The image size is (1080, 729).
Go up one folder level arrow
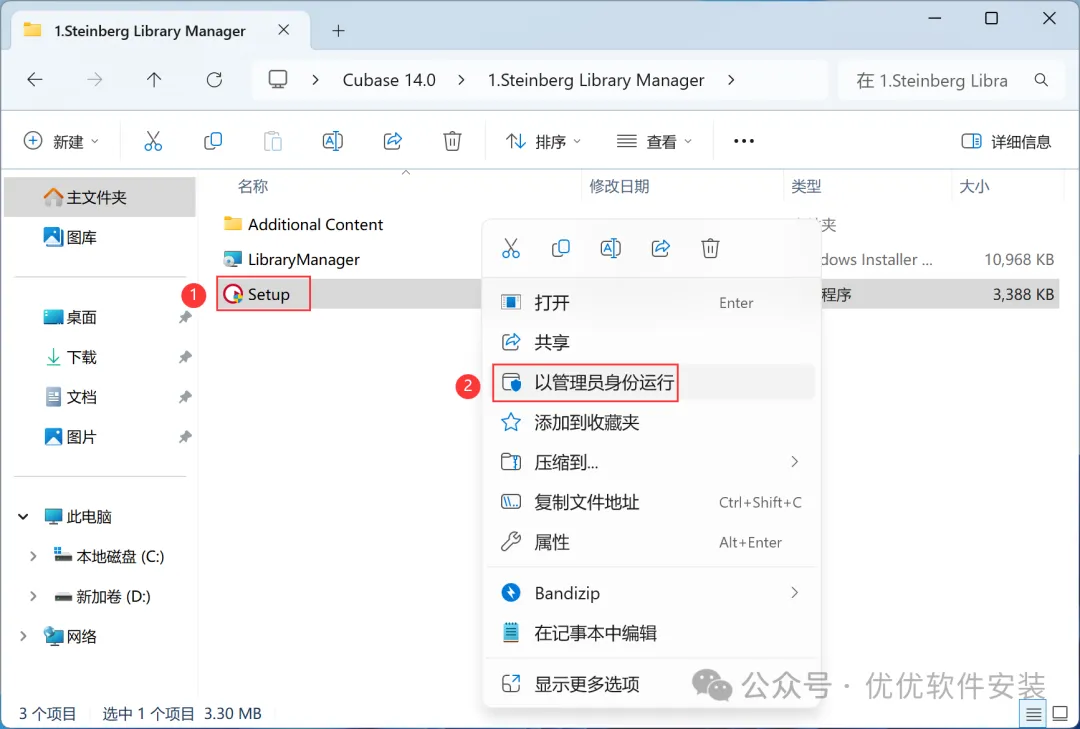[x=154, y=80]
